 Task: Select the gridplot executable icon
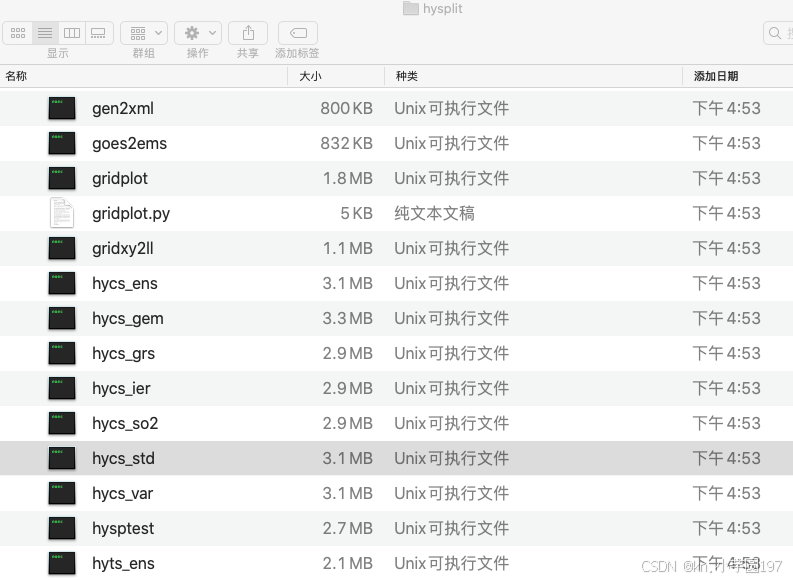62,178
